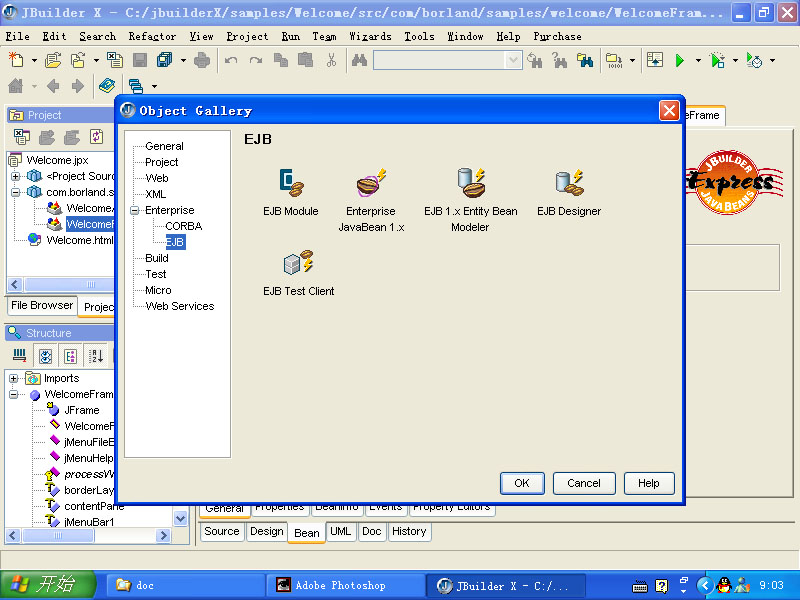800x600 pixels.
Task: Select the EJB Designer icon
Action: [x=569, y=183]
